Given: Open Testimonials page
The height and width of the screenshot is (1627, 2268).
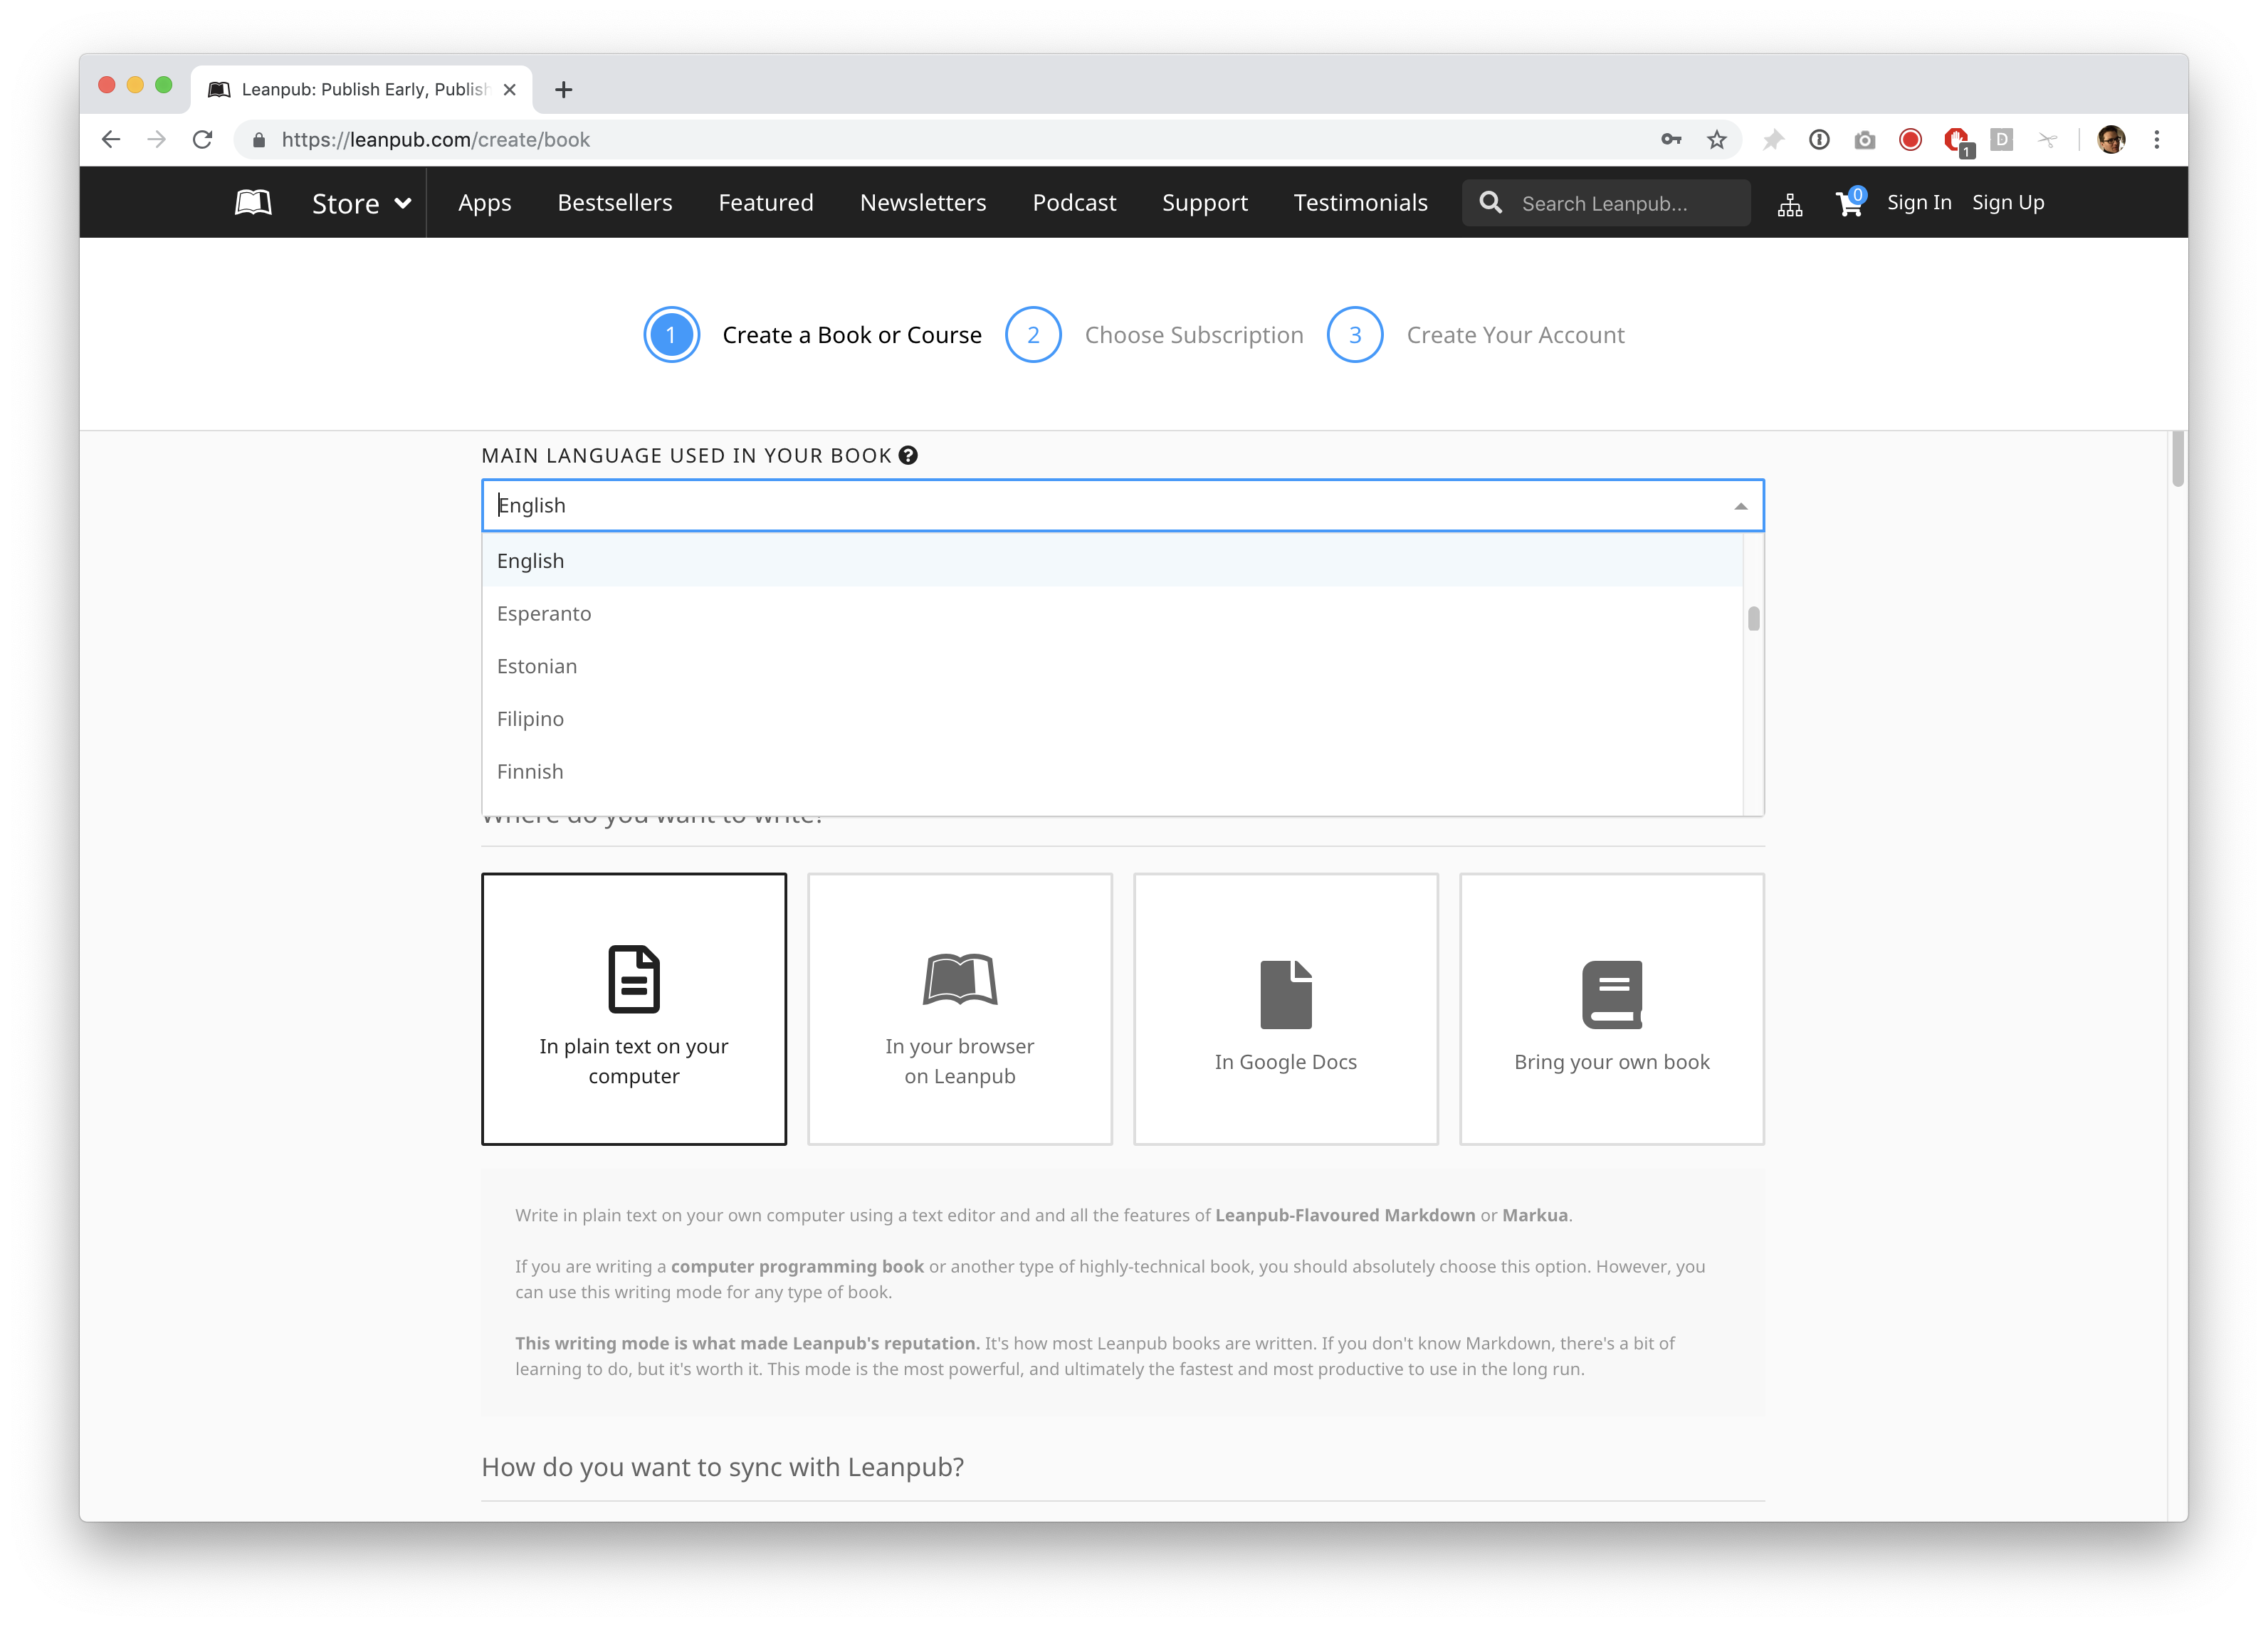Looking at the screenshot, I should click(x=1360, y=203).
